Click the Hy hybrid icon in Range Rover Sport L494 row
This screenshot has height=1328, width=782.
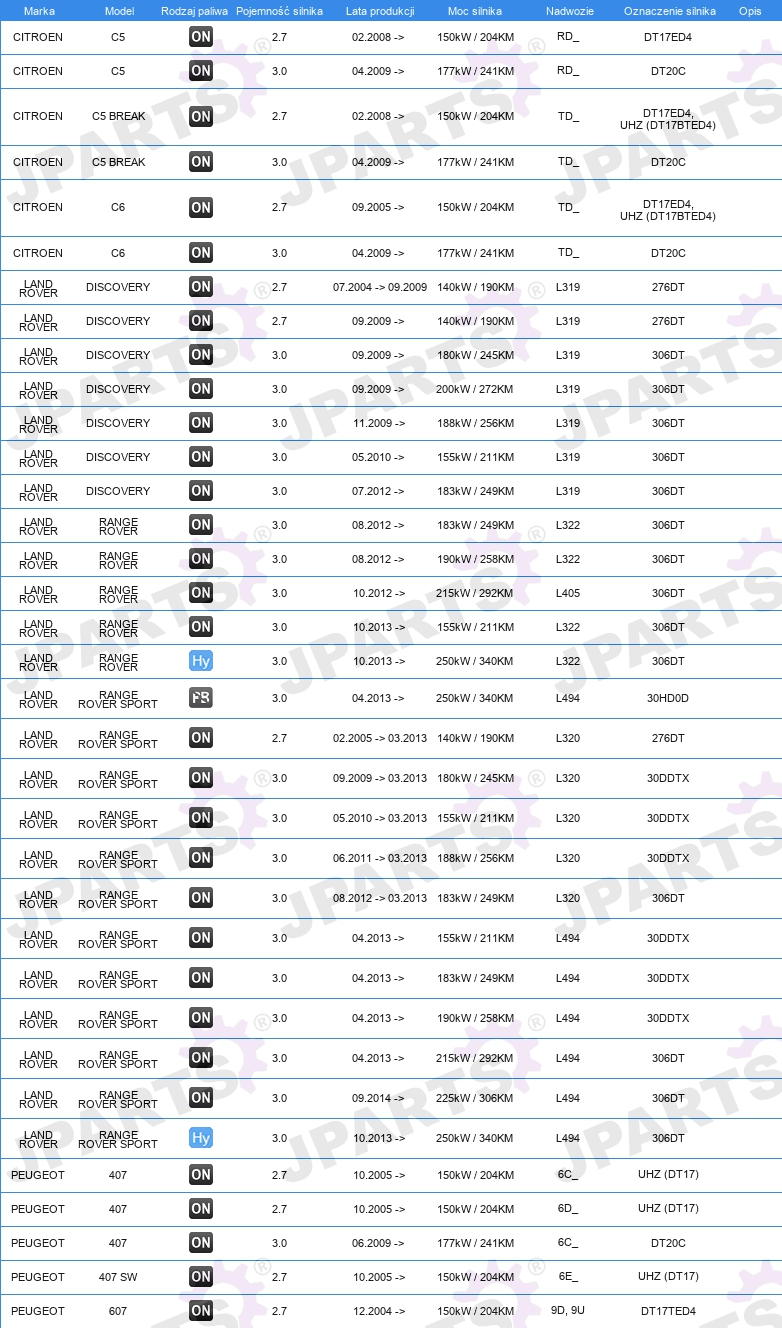201,1138
